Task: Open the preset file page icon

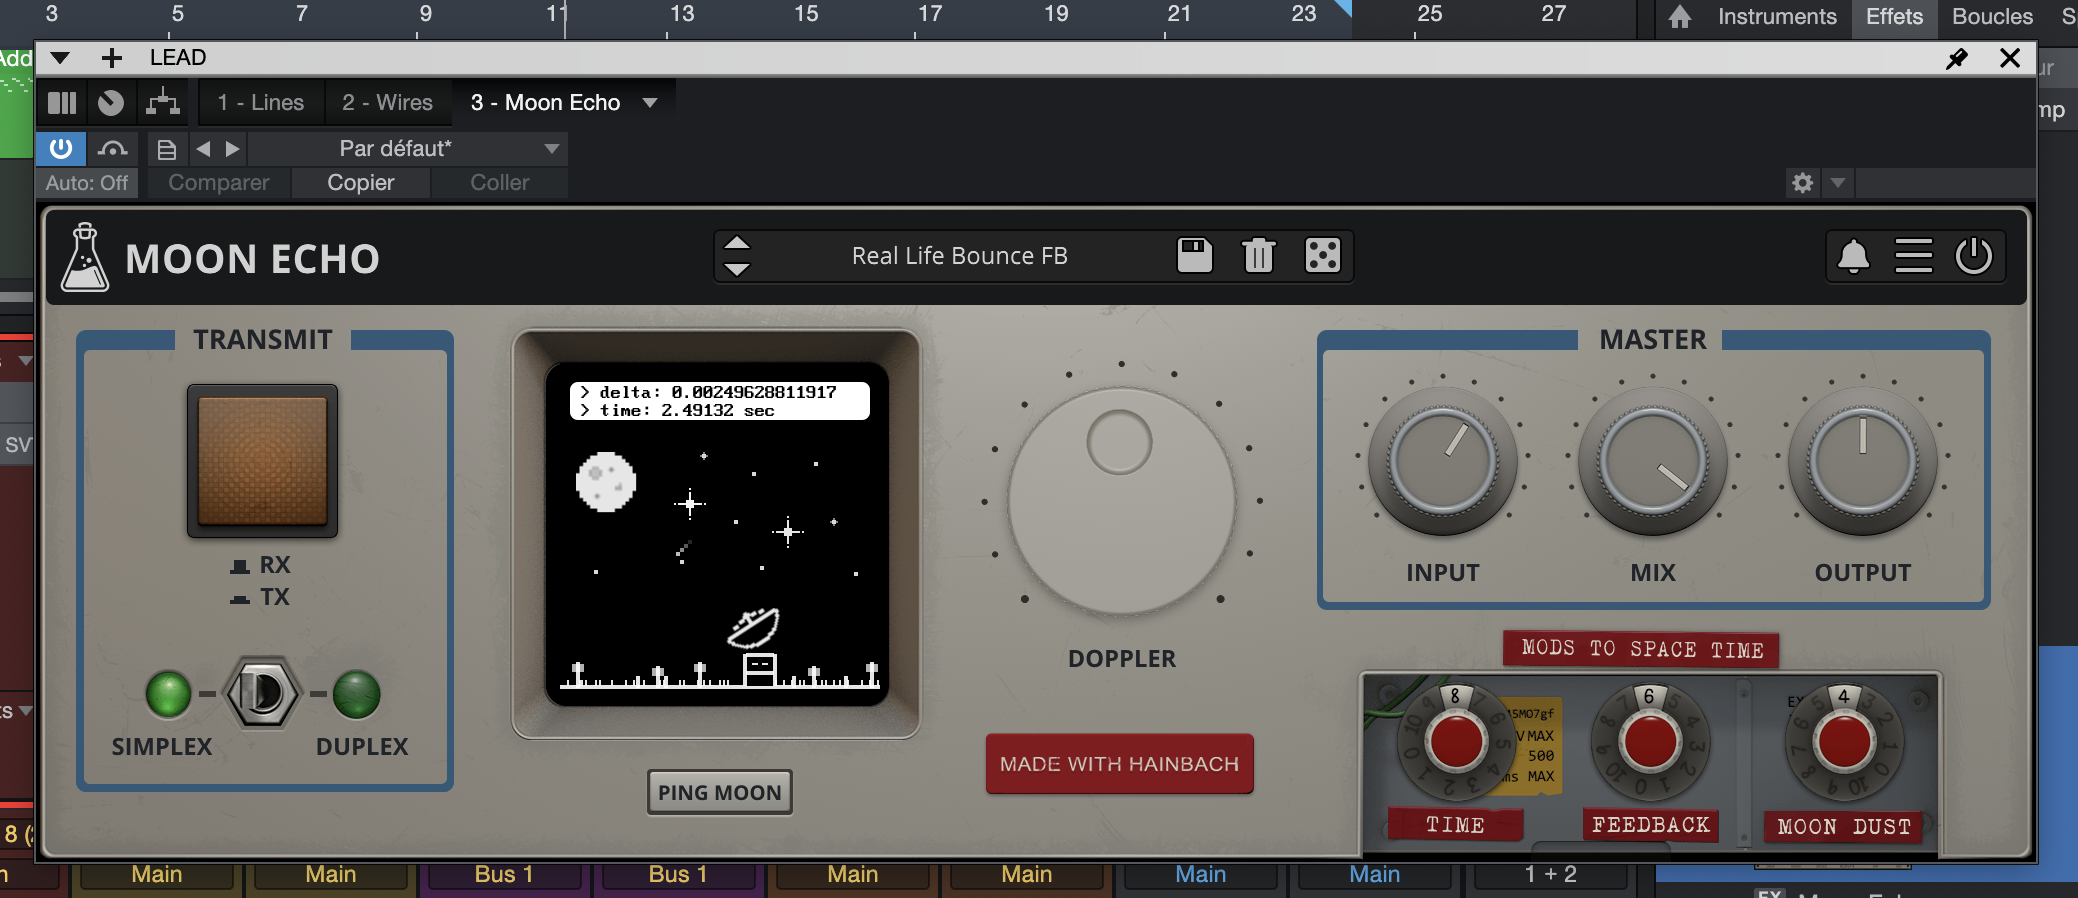Action: tap(167, 149)
